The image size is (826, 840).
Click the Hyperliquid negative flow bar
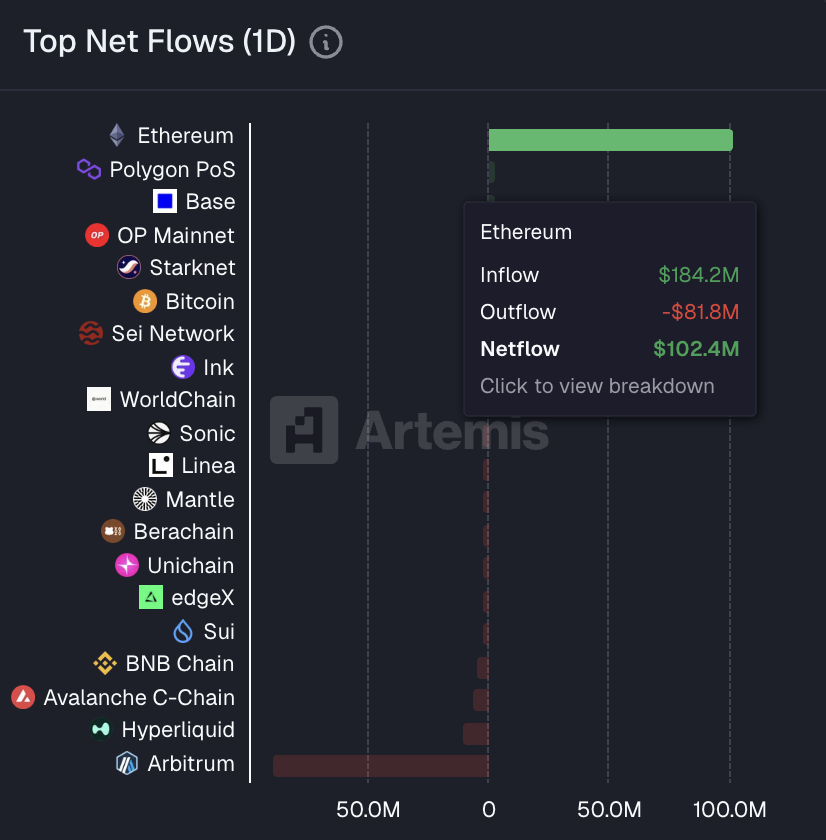(x=476, y=734)
